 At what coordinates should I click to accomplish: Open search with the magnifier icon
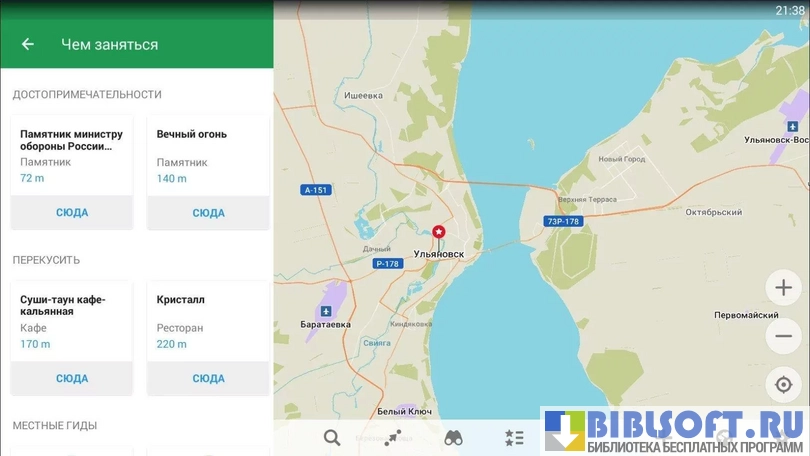[332, 437]
